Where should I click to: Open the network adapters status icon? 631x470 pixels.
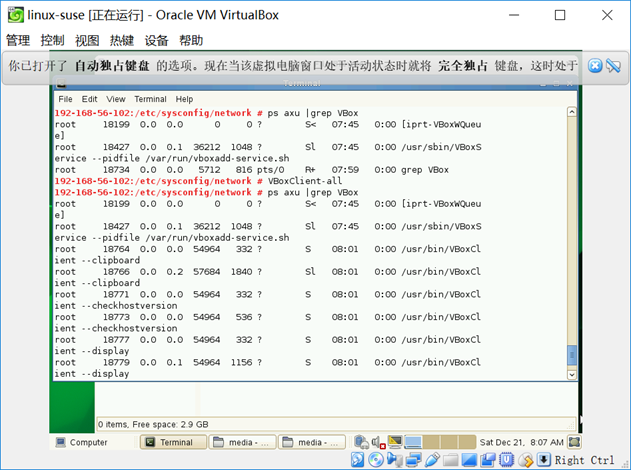[413, 460]
